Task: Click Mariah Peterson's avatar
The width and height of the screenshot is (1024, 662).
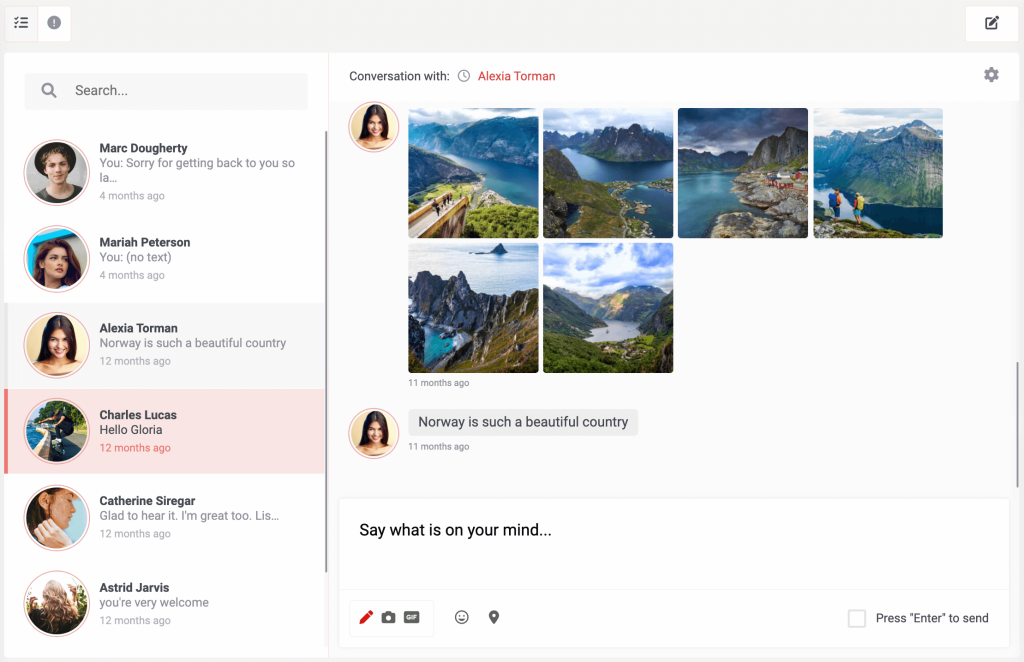Action: click(57, 259)
